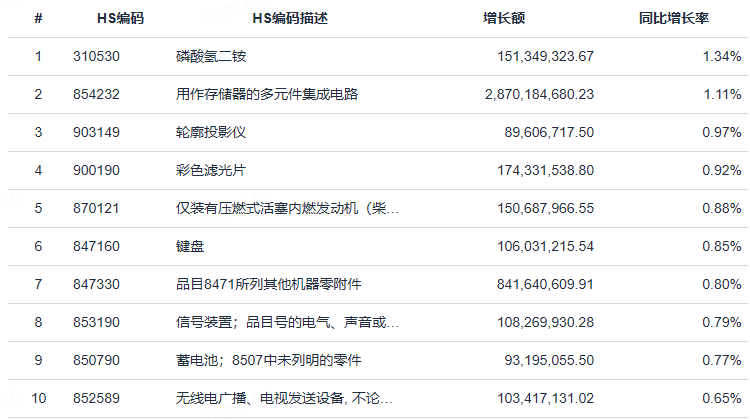Image resolution: width=750 pixels, height=419 pixels.
Task: Click the 同比增长率 column header
Action: (x=674, y=18)
